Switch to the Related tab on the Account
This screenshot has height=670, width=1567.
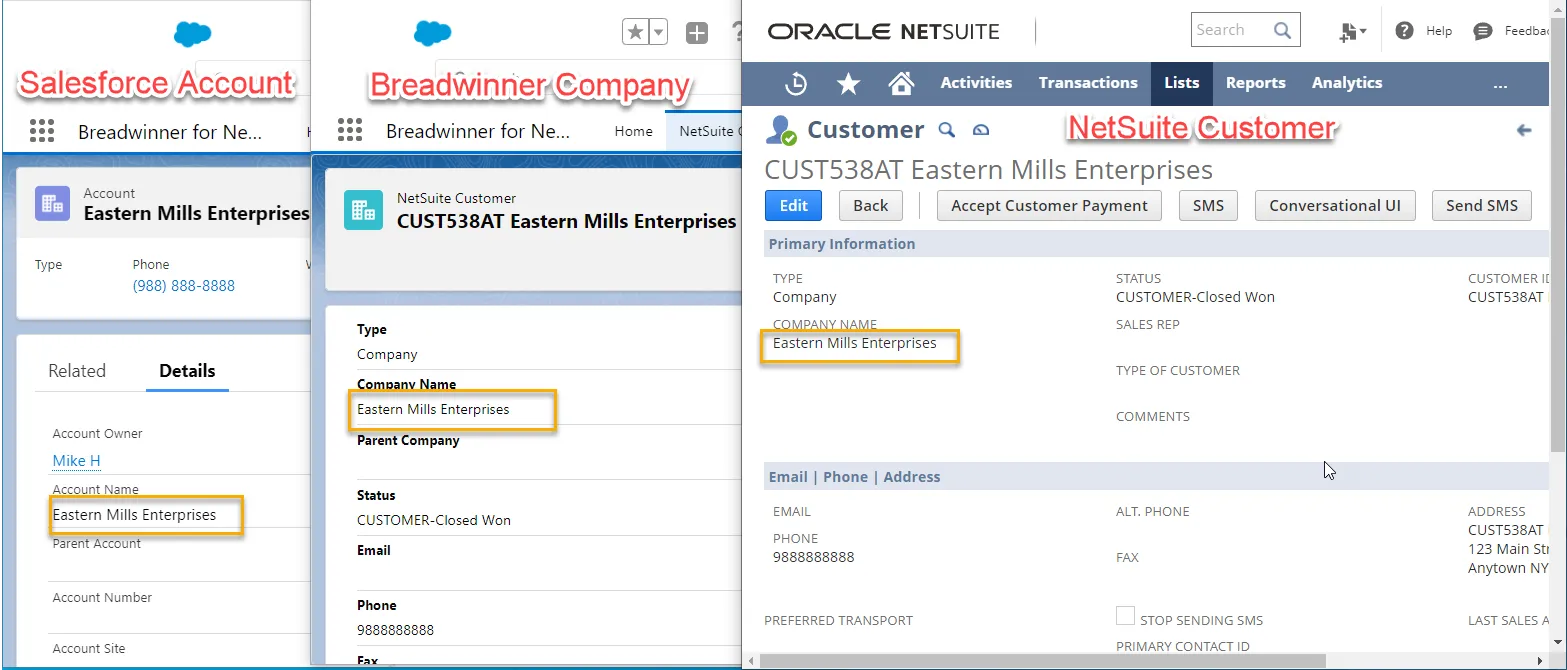[77, 371]
